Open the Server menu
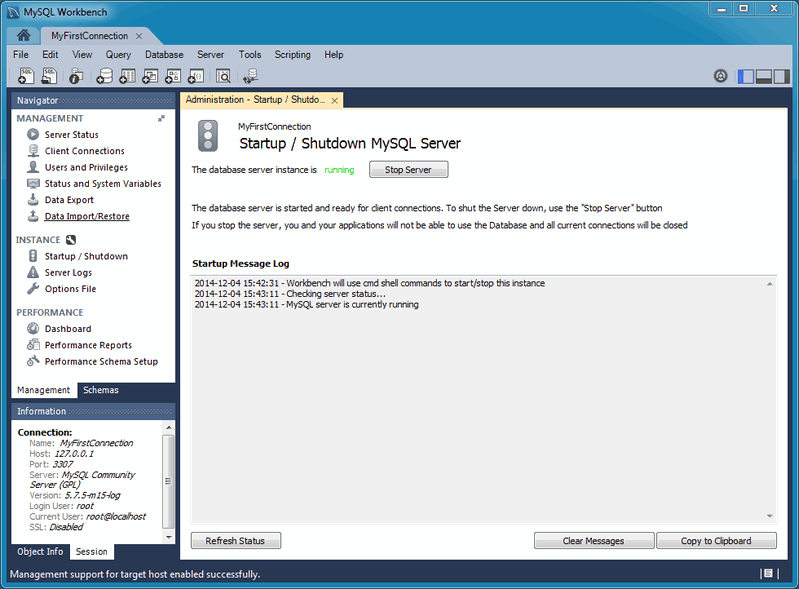Viewport: 799px width, 589px height. 210,55
